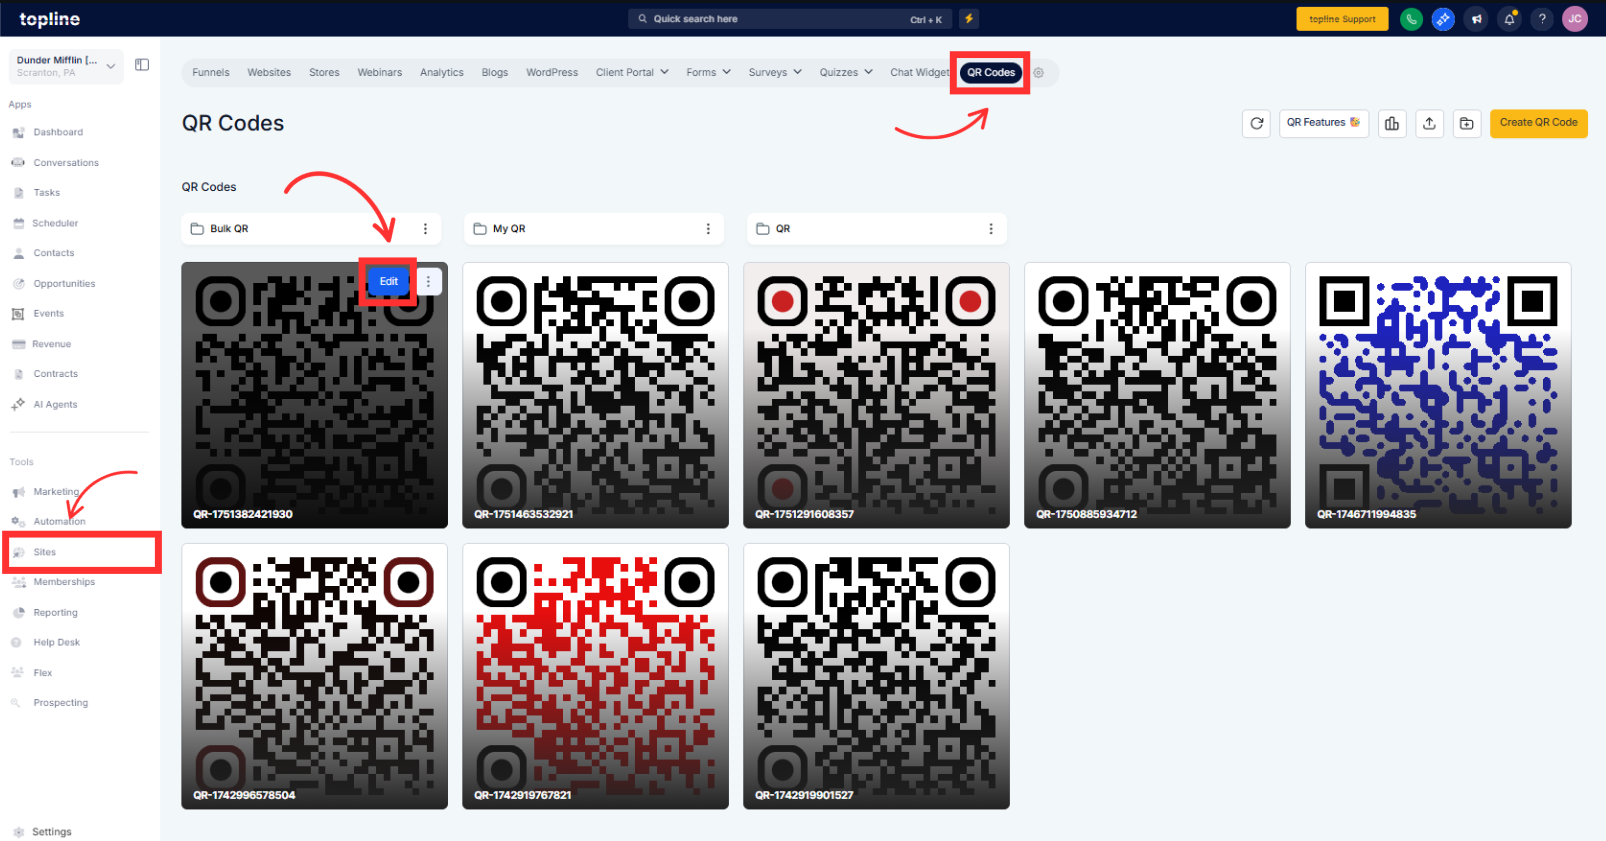This screenshot has width=1606, height=841.
Task: Toggle the sidebar collapse icon
Action: (142, 65)
